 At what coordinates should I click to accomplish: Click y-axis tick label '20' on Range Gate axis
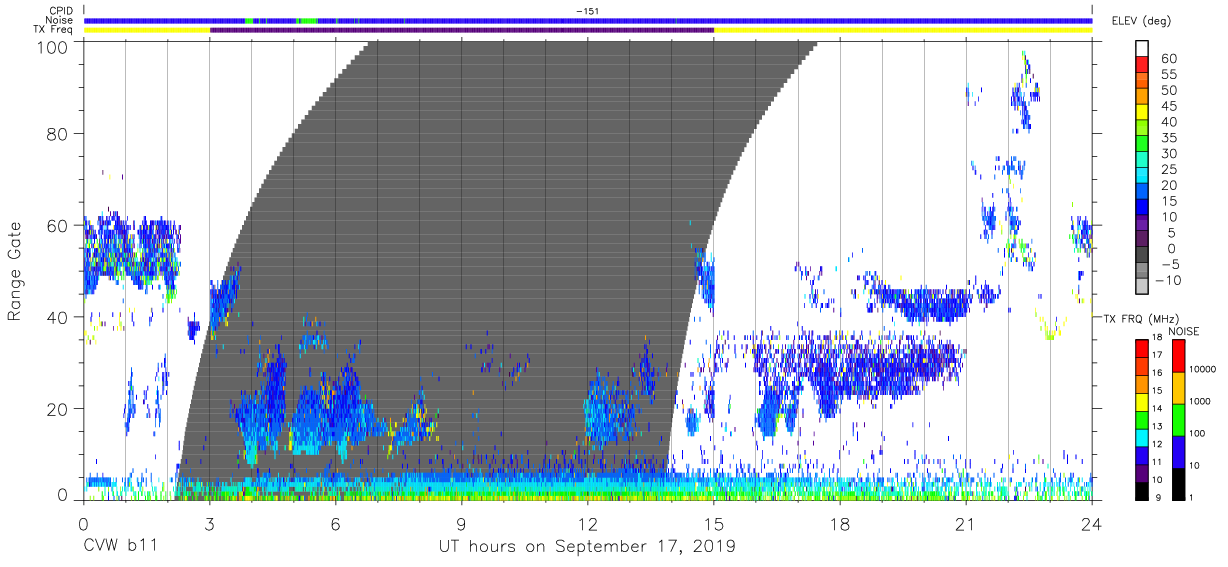[x=58, y=409]
